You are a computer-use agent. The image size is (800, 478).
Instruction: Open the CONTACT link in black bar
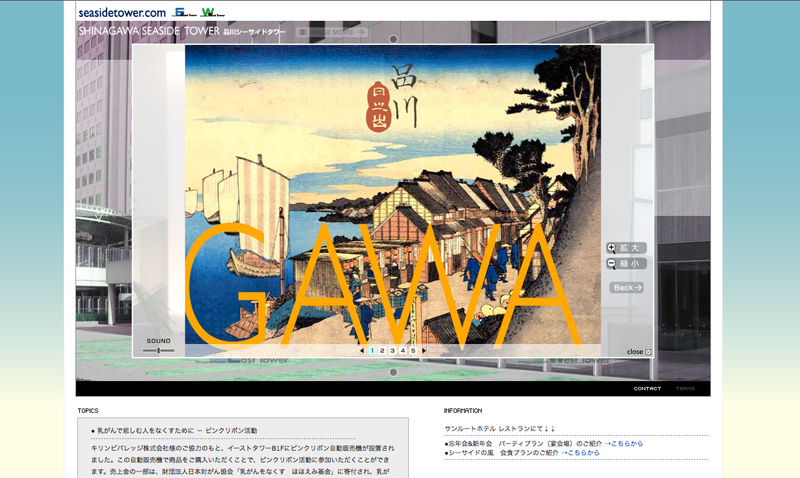coord(647,389)
